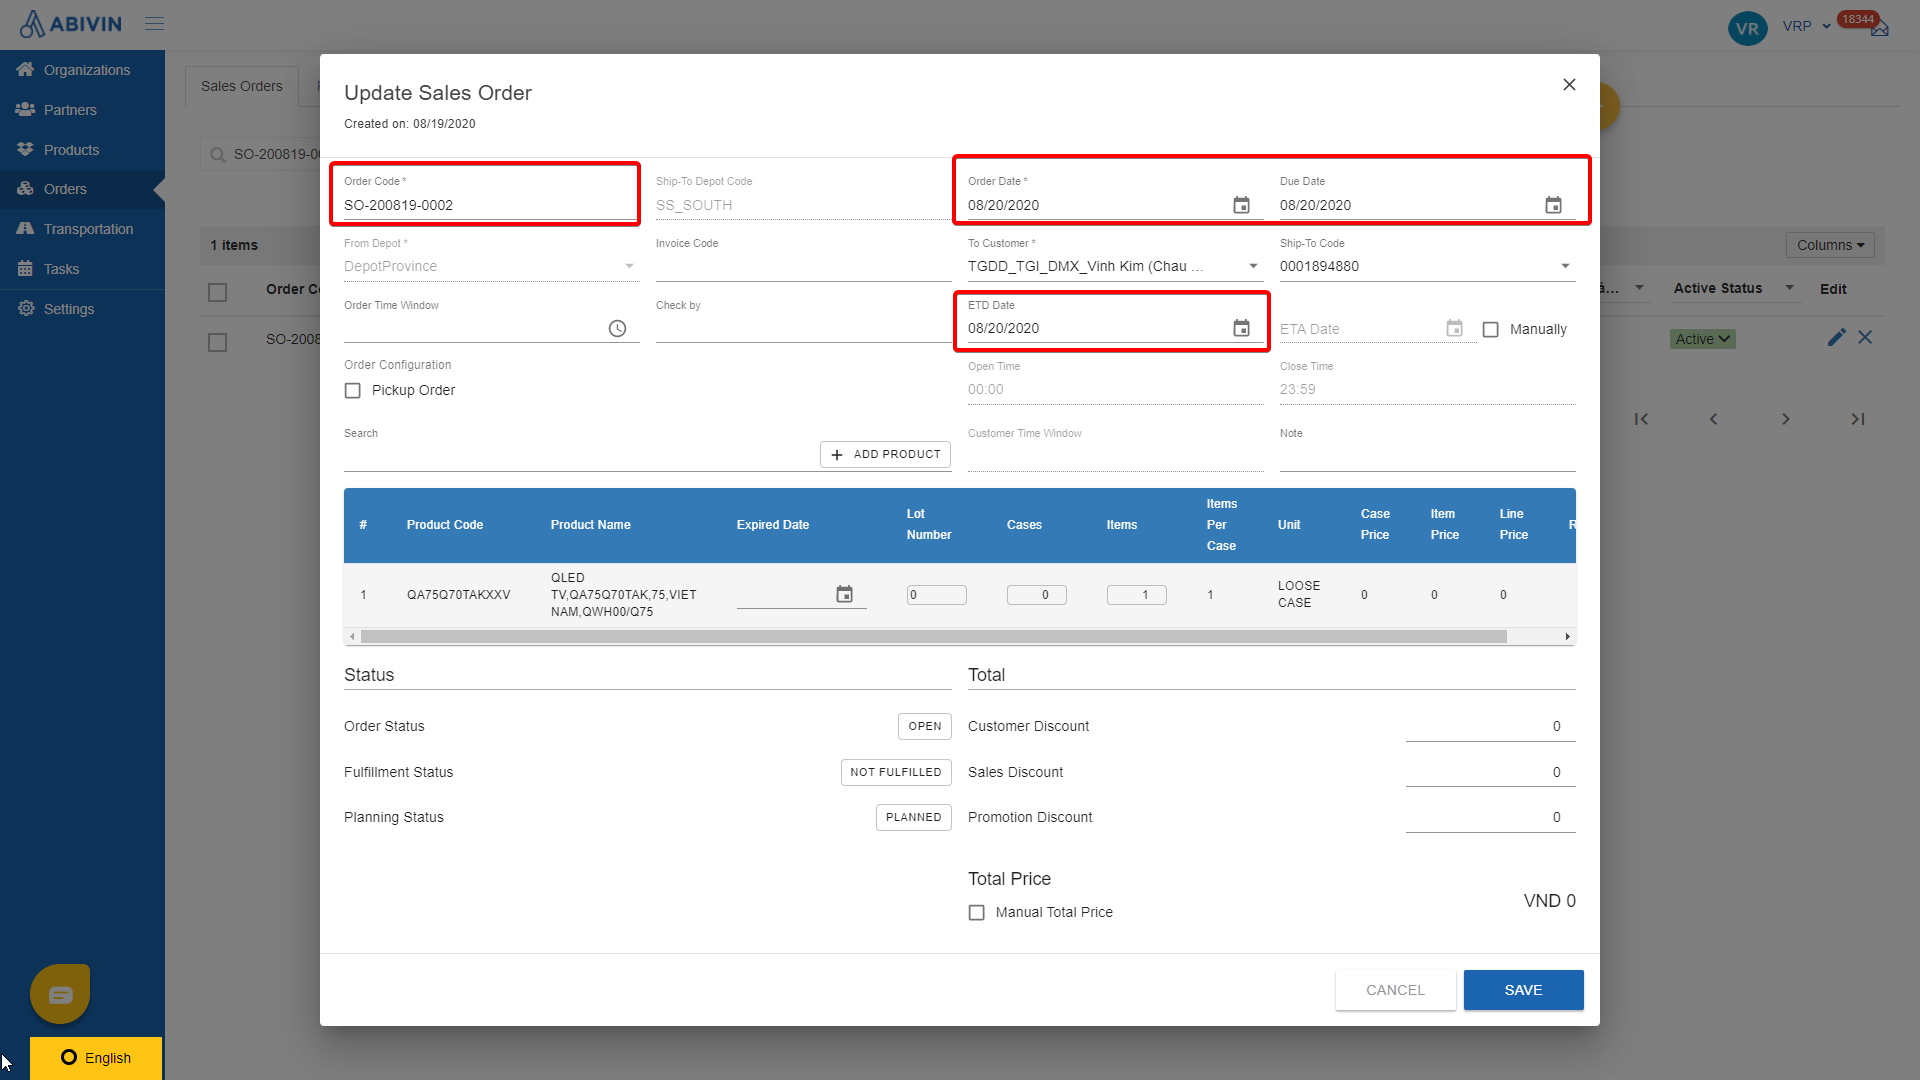Click the Invoice Code input field
Image resolution: width=1920 pixels, height=1080 pixels.
[x=802, y=267]
